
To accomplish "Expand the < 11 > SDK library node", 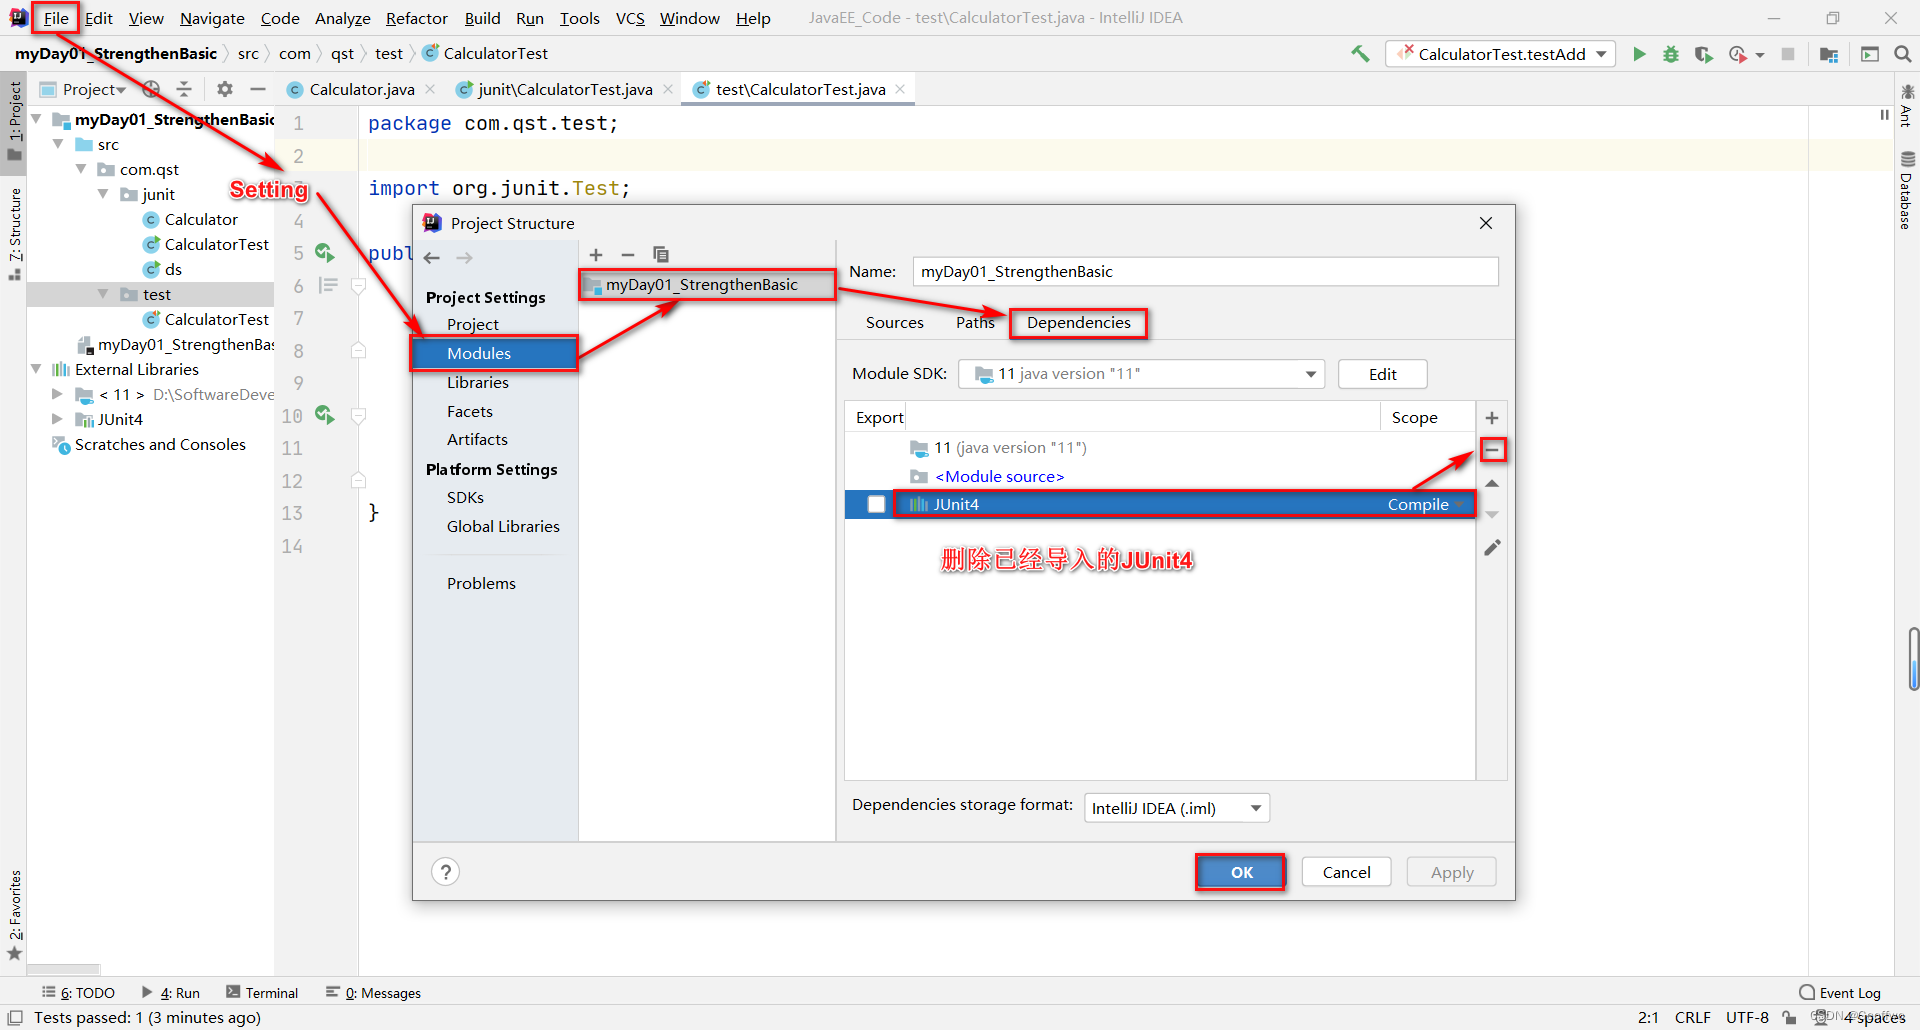I will (58, 394).
